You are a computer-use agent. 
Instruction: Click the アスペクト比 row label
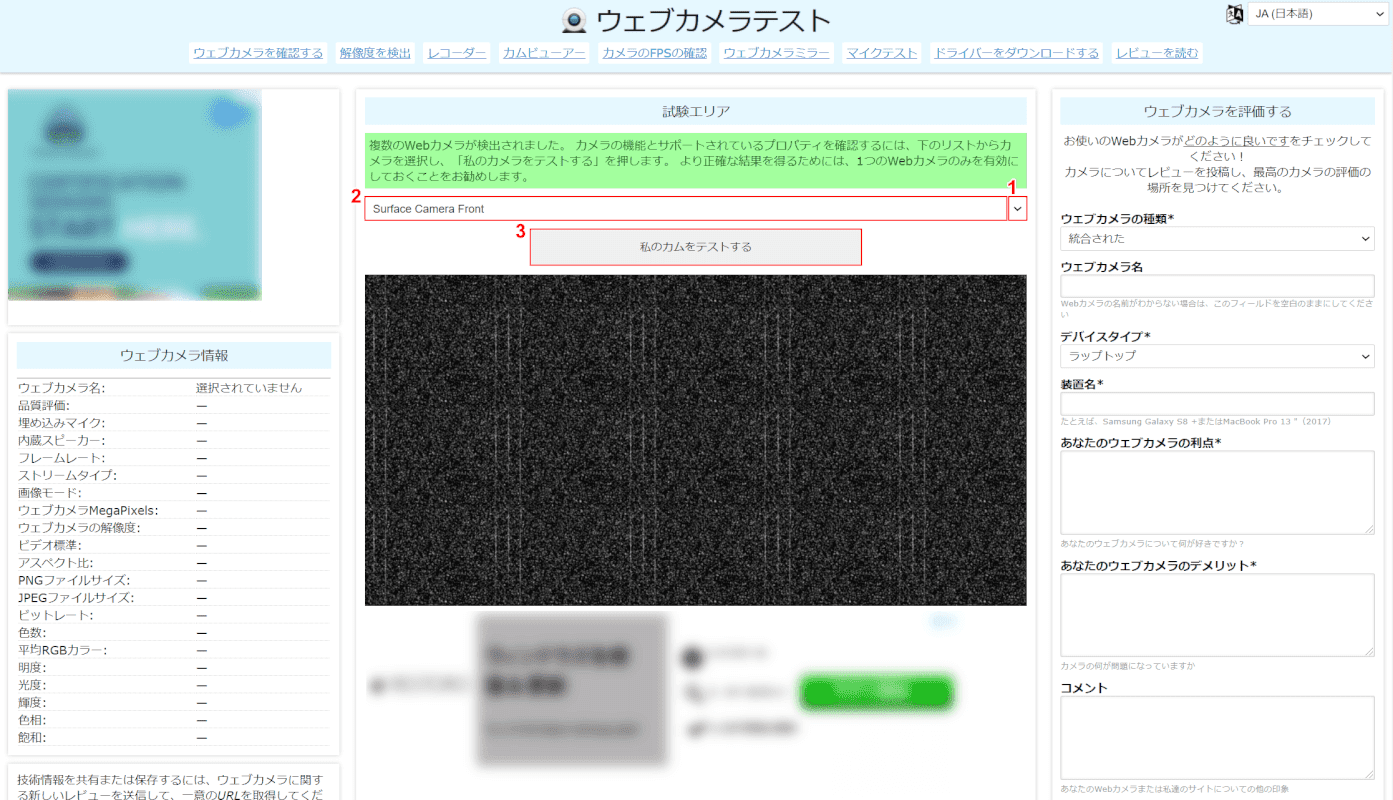(x=56, y=563)
